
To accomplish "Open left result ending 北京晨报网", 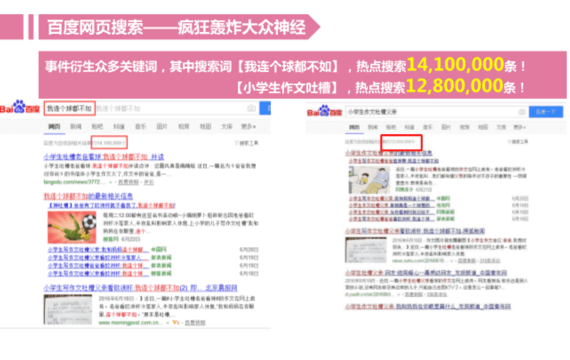I will point(140,288).
